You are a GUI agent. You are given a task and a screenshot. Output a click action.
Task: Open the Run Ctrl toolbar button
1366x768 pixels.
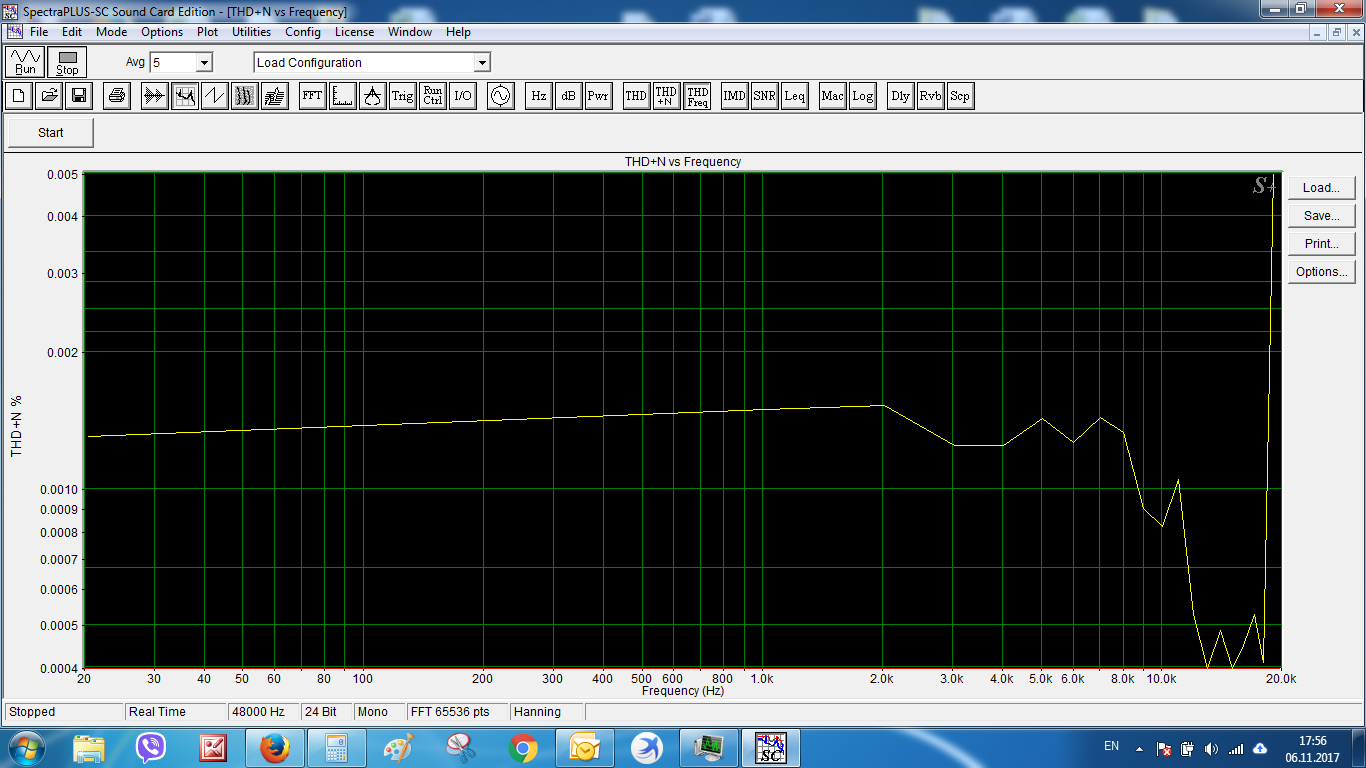pos(432,96)
